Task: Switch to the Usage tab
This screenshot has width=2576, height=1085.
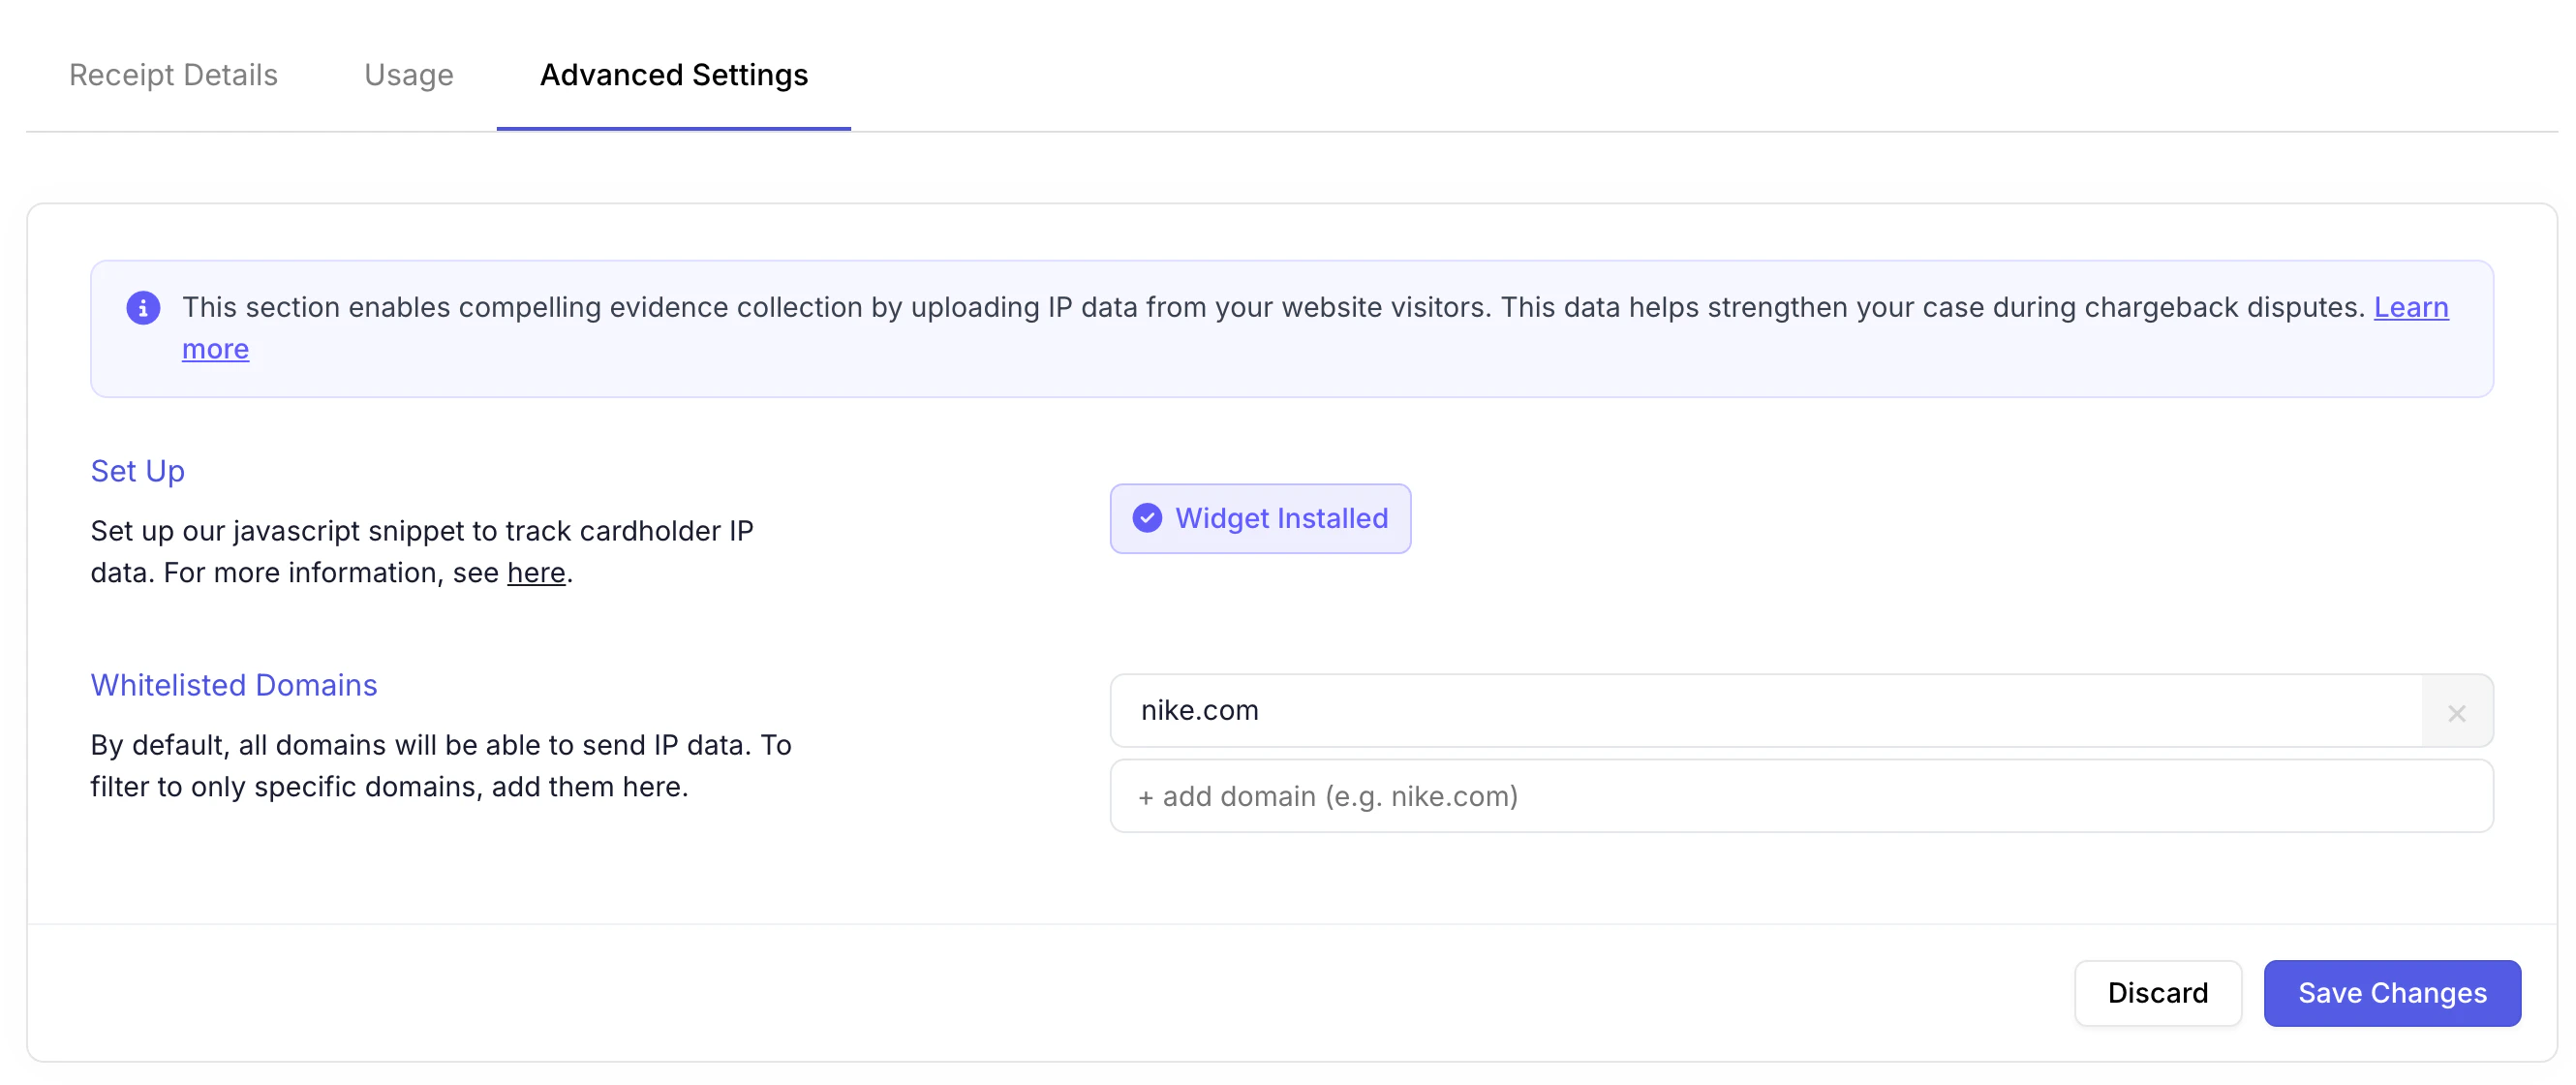Action: pyautogui.click(x=408, y=75)
